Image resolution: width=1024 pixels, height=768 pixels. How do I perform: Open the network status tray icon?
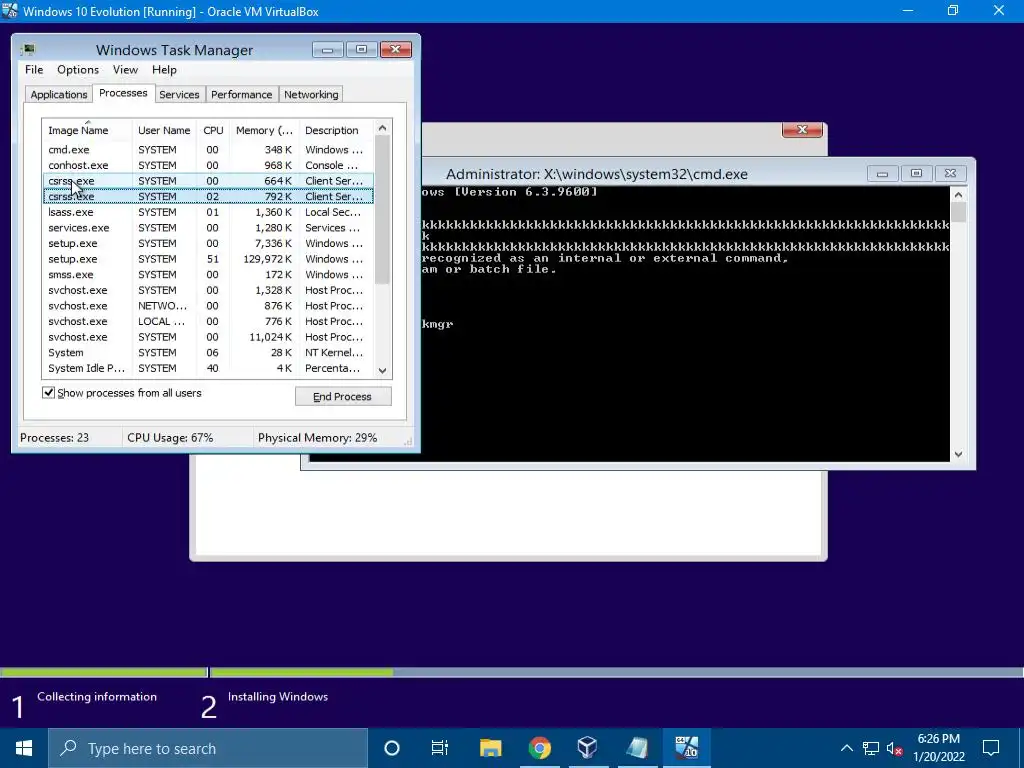[x=871, y=748]
